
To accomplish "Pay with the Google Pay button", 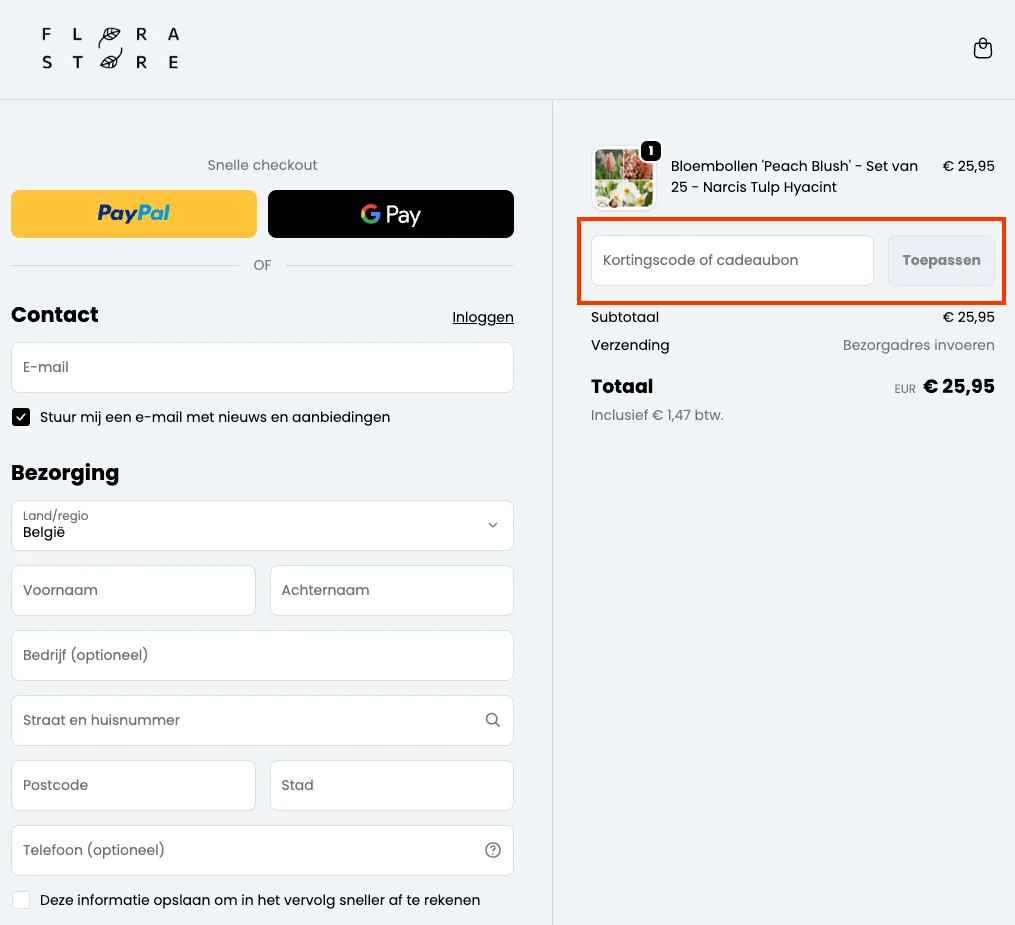I will pyautogui.click(x=391, y=214).
